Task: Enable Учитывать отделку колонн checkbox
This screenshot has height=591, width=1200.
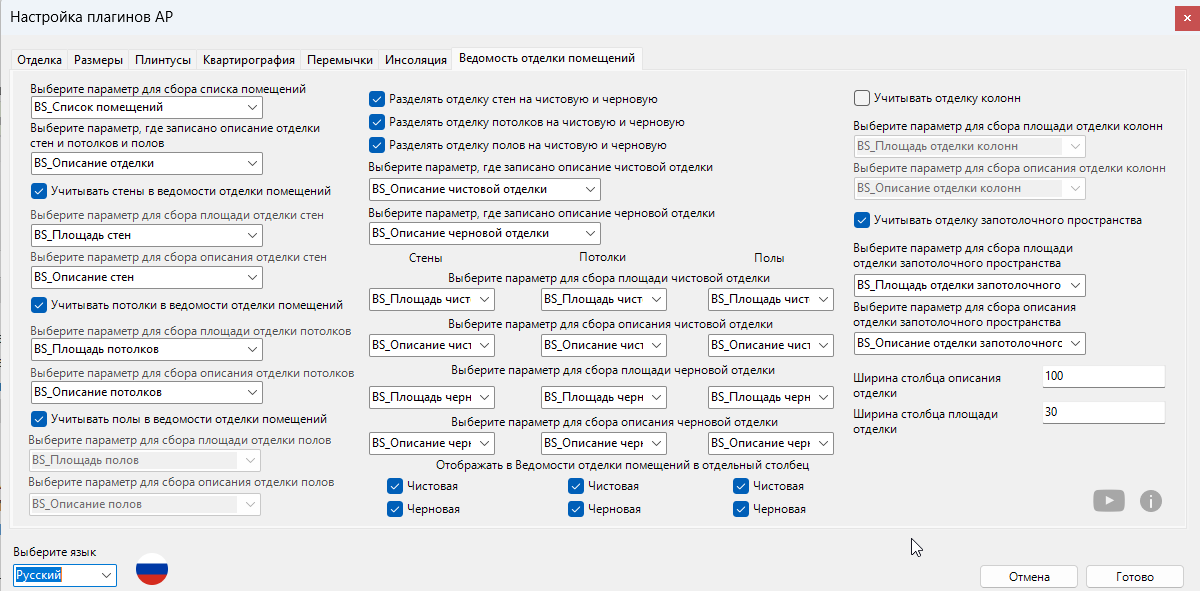Action: click(862, 98)
